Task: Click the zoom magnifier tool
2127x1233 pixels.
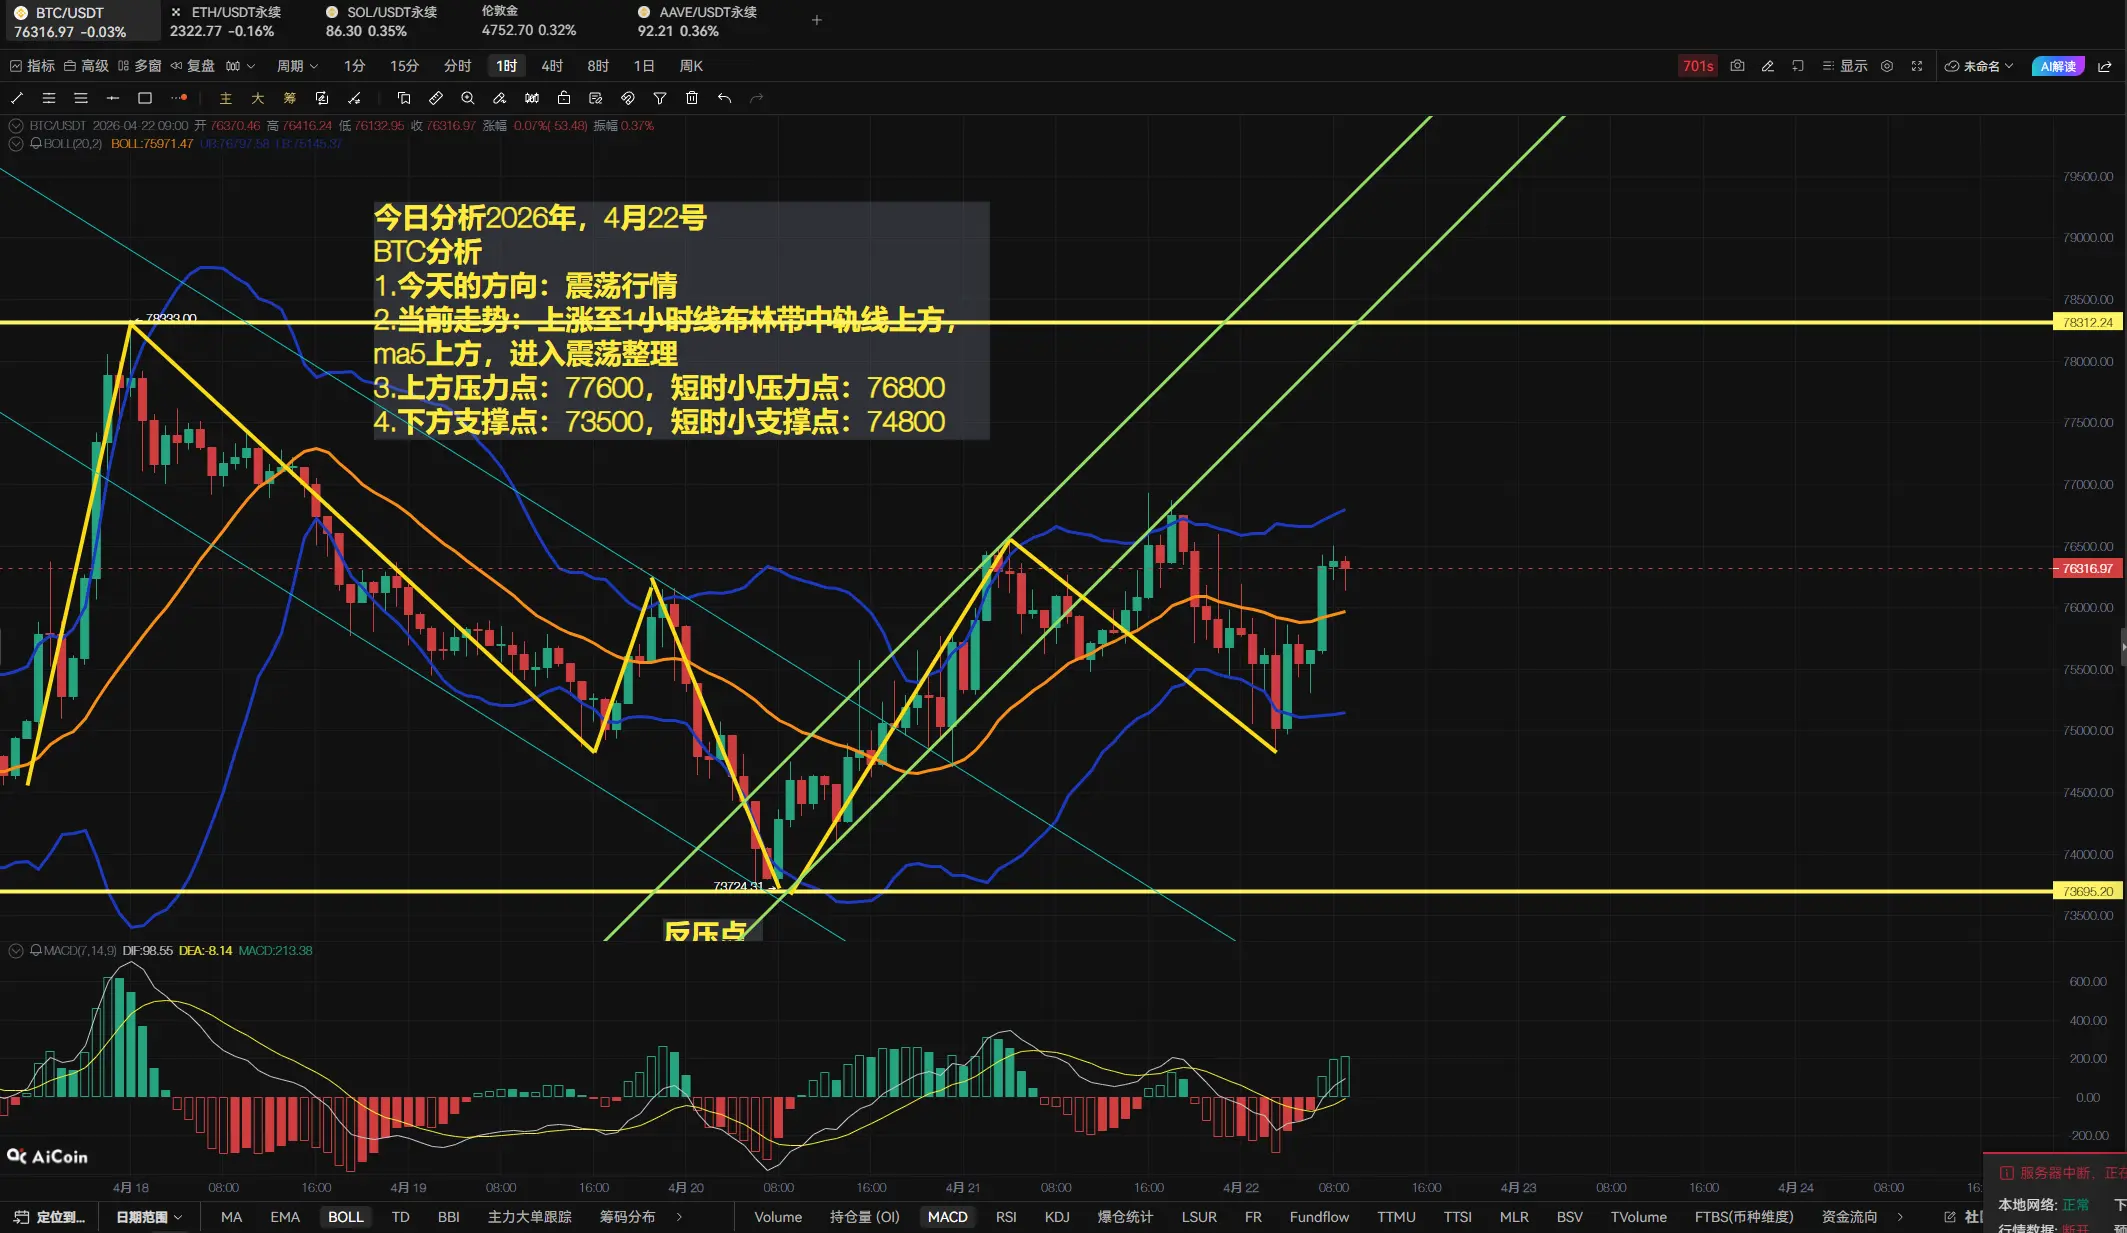Action: pyautogui.click(x=468, y=98)
